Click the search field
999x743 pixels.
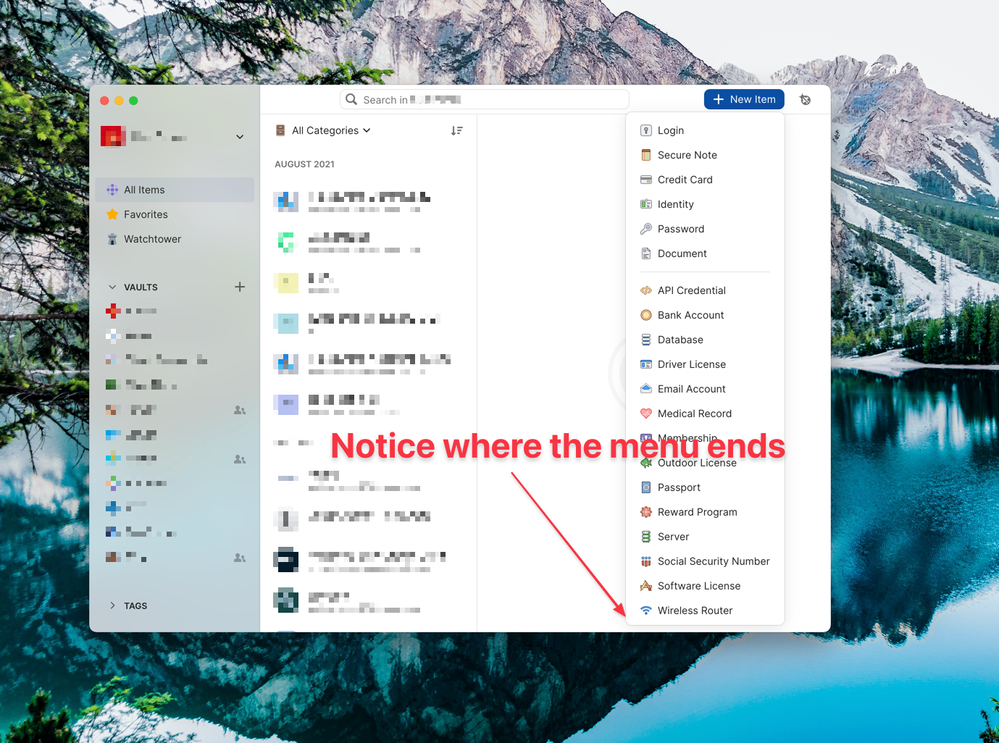tap(485, 100)
